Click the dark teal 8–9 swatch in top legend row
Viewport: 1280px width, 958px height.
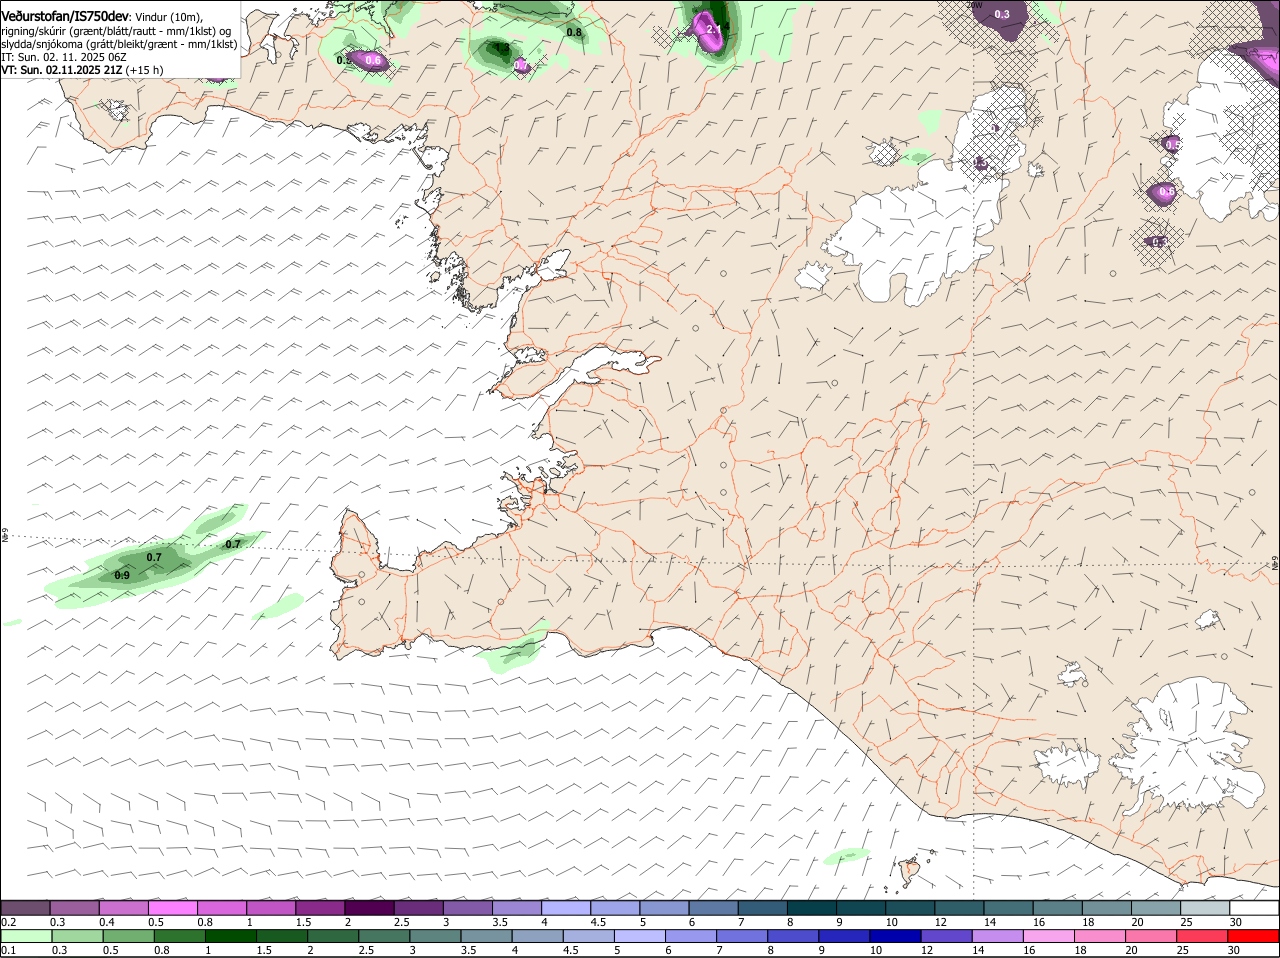[813, 907]
